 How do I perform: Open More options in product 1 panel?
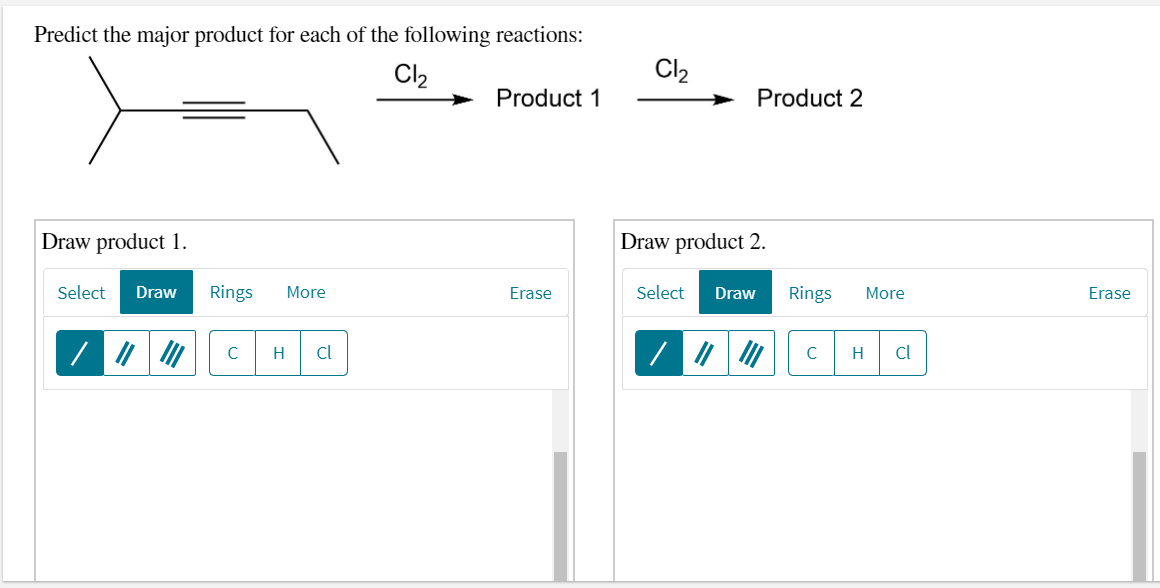tap(306, 293)
